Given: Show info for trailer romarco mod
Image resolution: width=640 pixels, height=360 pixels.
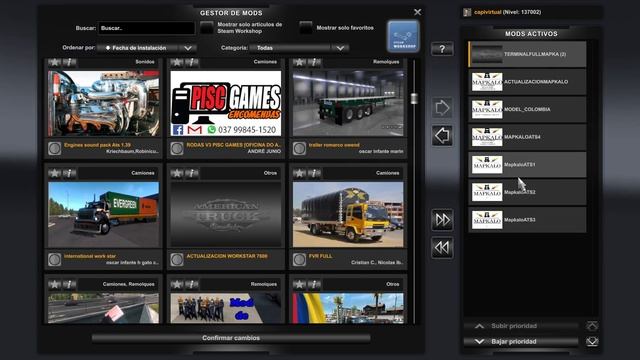Looking at the screenshot, I should (314, 62).
